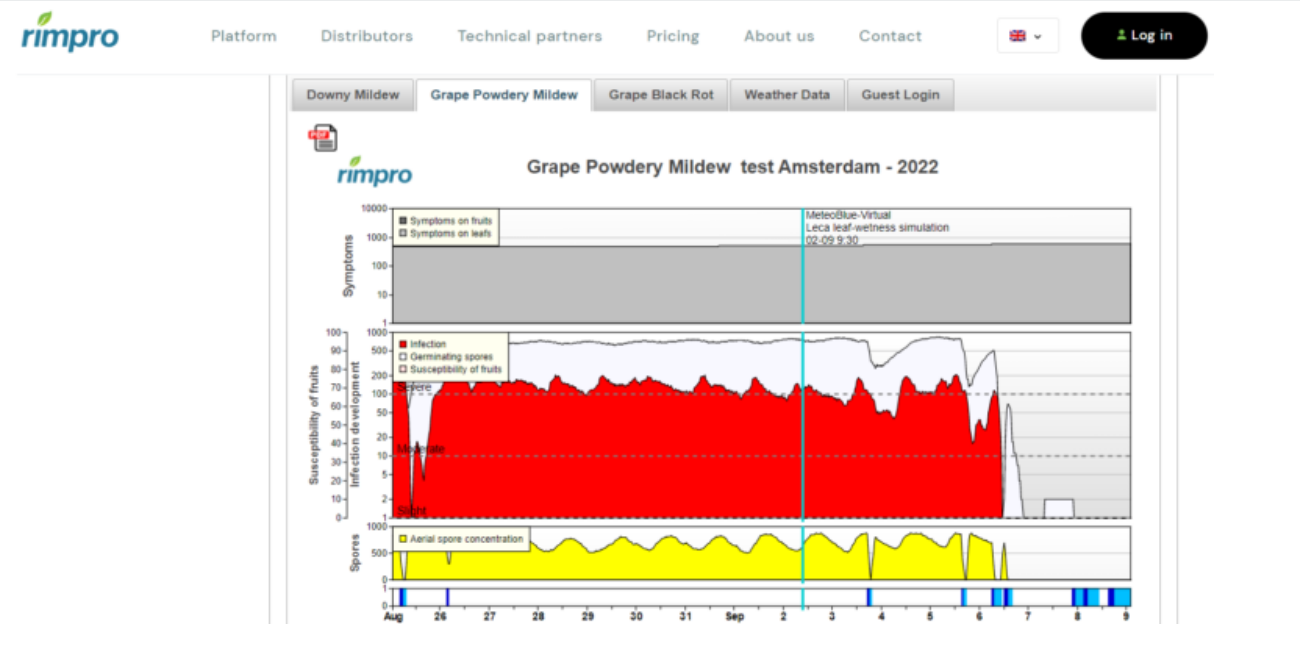Click the UK flag language icon
This screenshot has height=660, width=1300.
1018,36
